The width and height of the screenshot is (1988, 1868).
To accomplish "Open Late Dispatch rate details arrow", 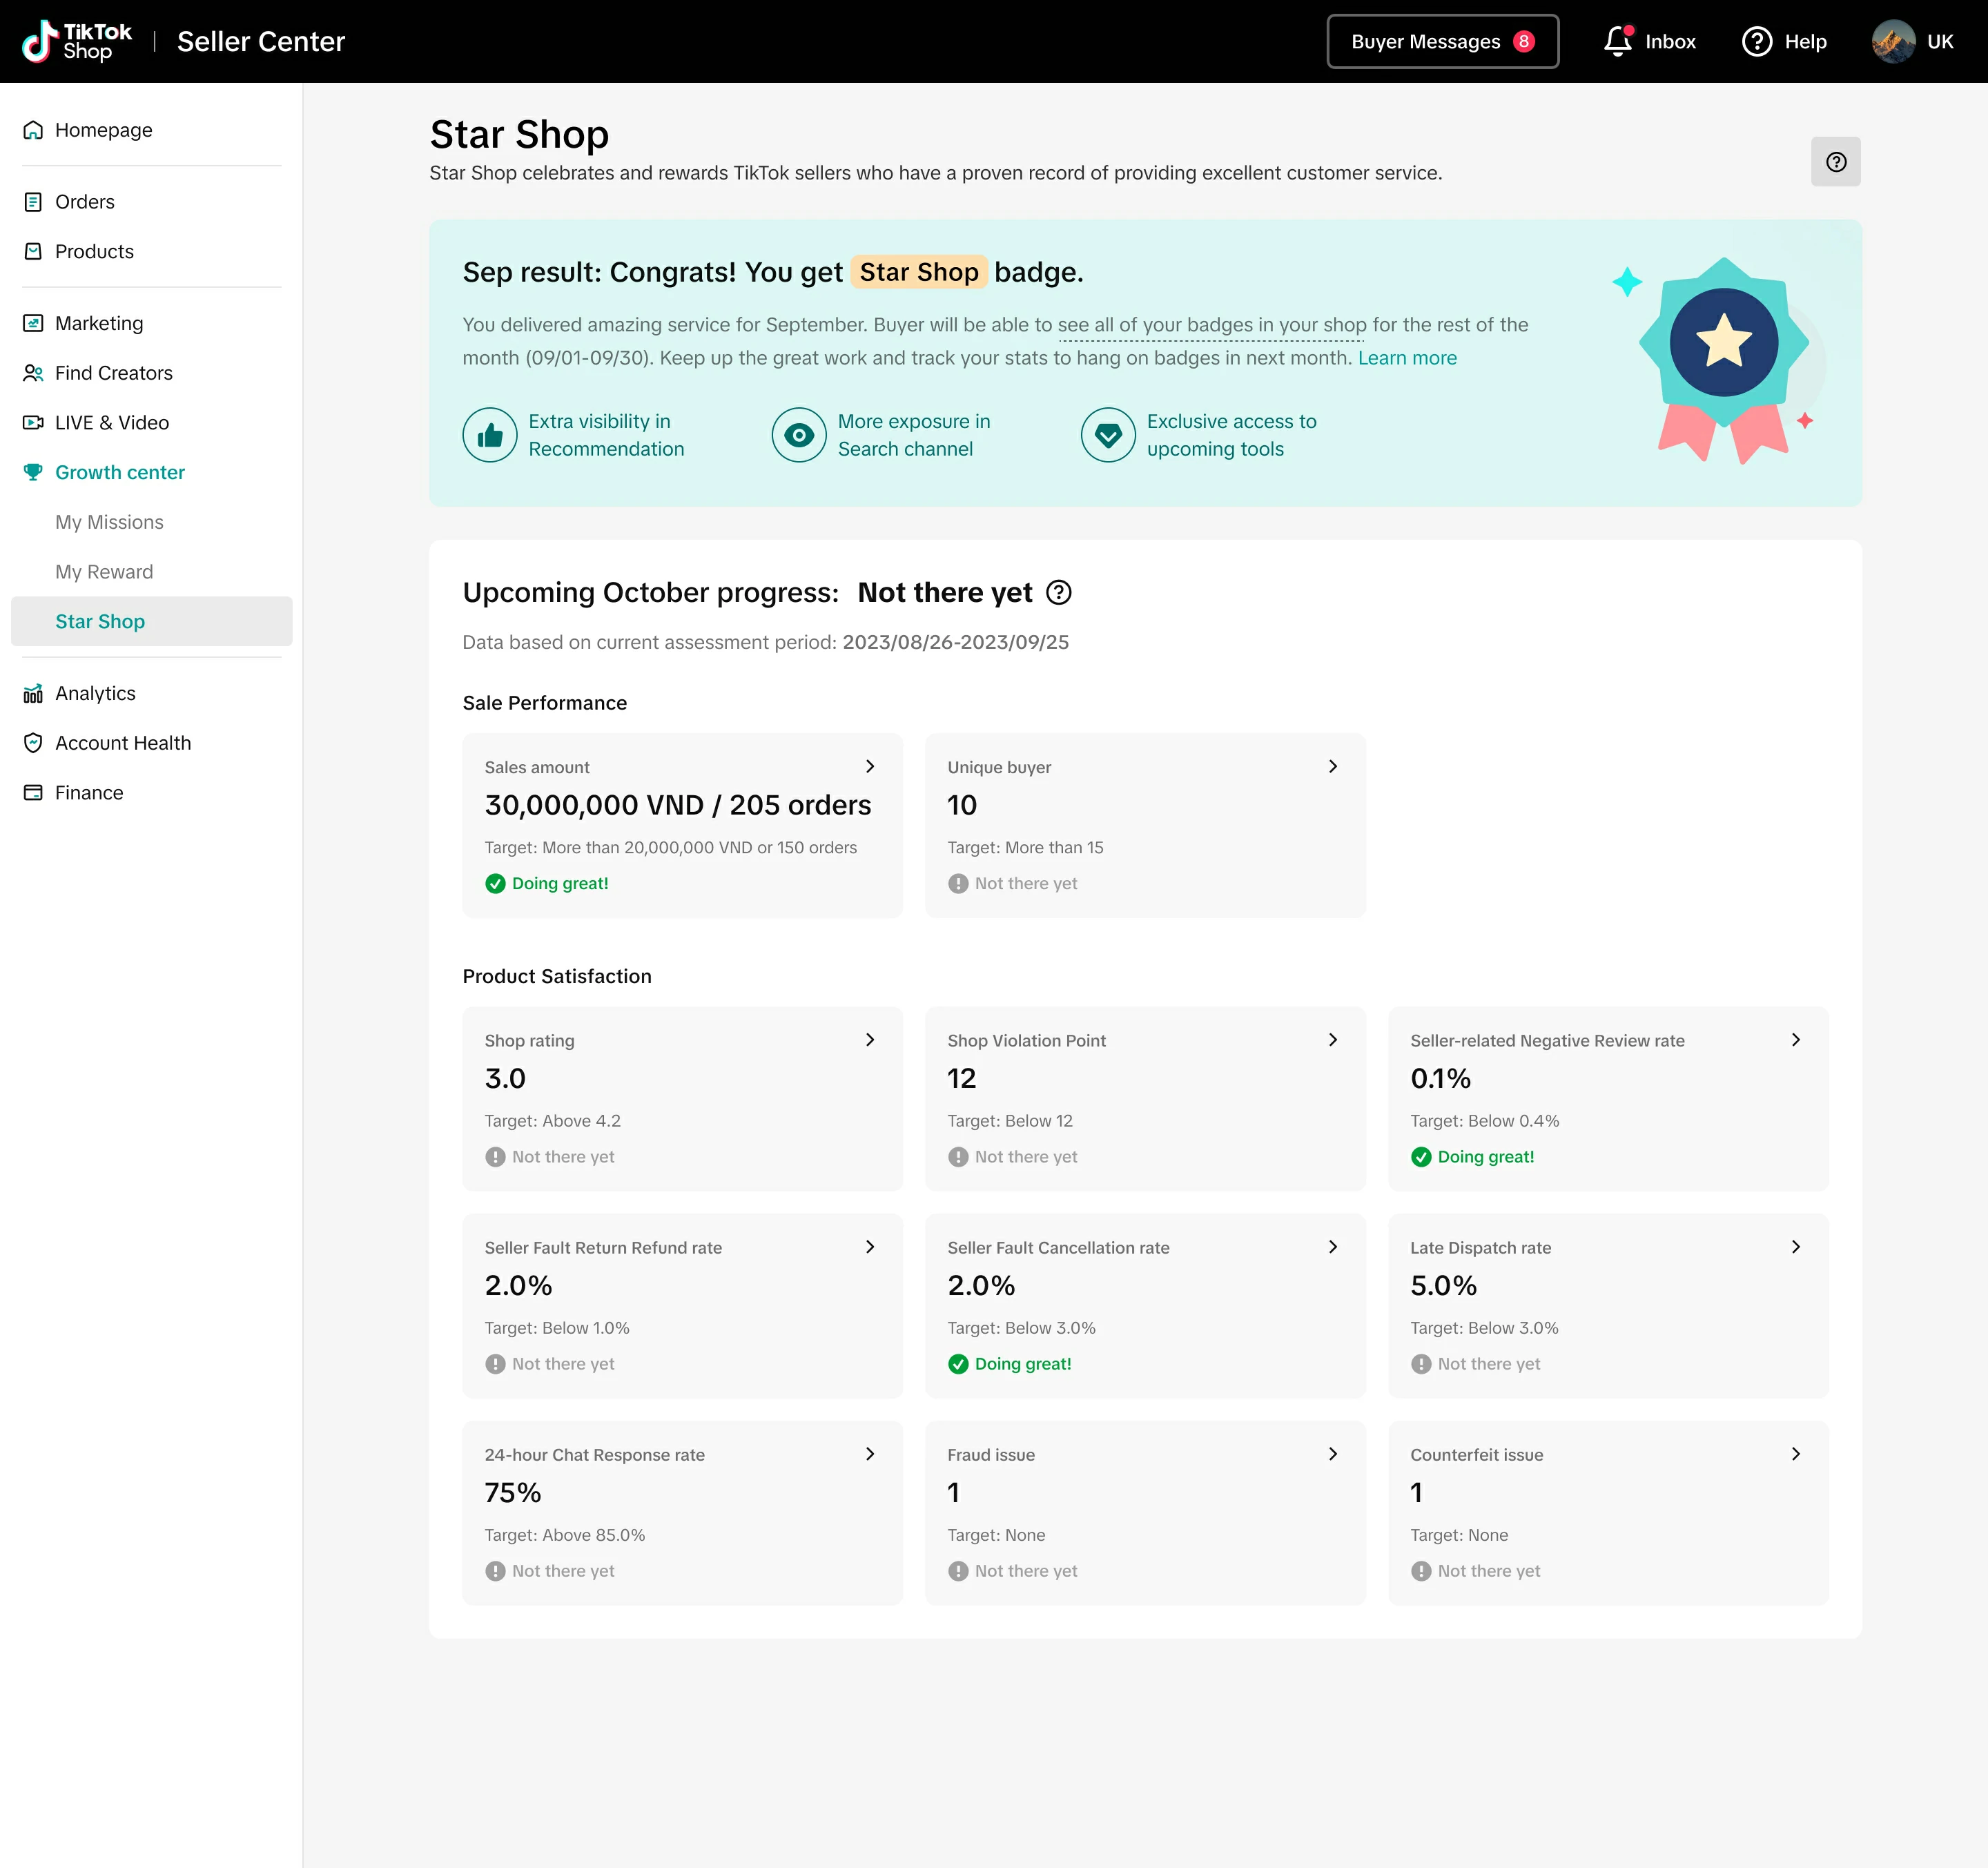I will 1795,1247.
